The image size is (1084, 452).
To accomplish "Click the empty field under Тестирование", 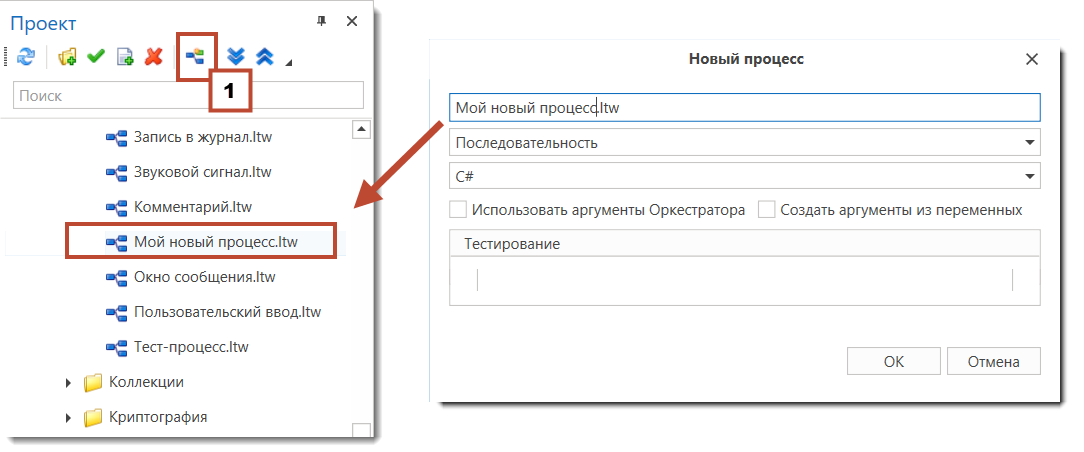I will [x=745, y=280].
